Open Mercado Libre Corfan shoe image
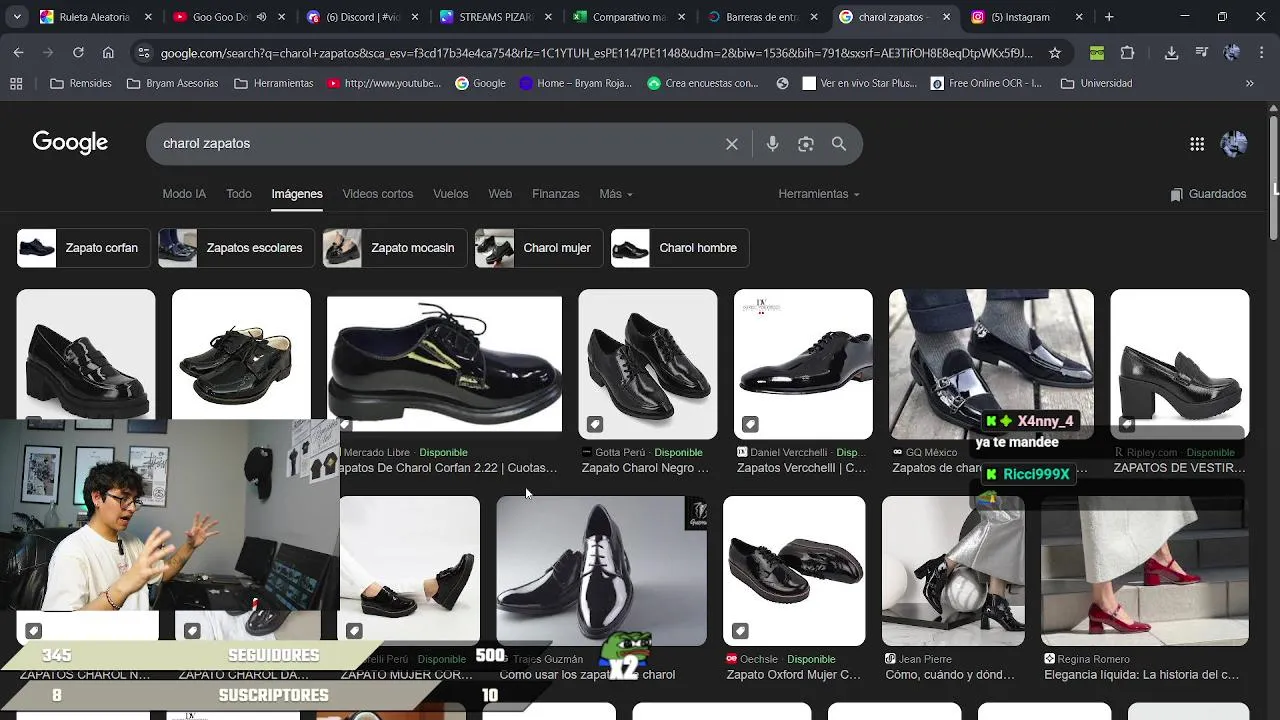 click(x=444, y=364)
